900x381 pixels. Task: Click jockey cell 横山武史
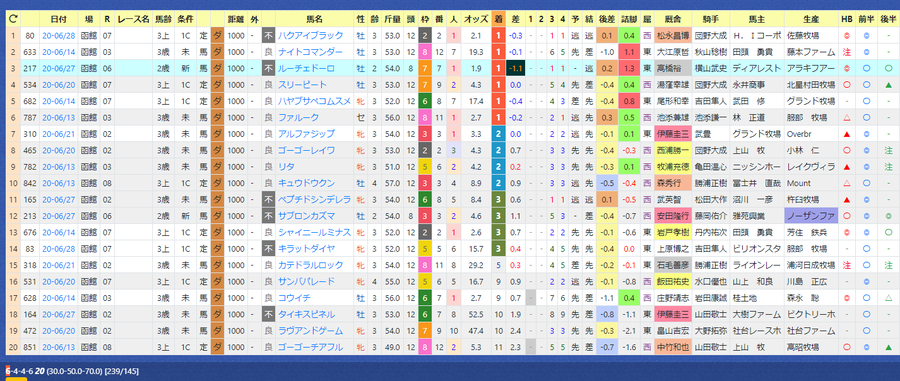(x=710, y=68)
